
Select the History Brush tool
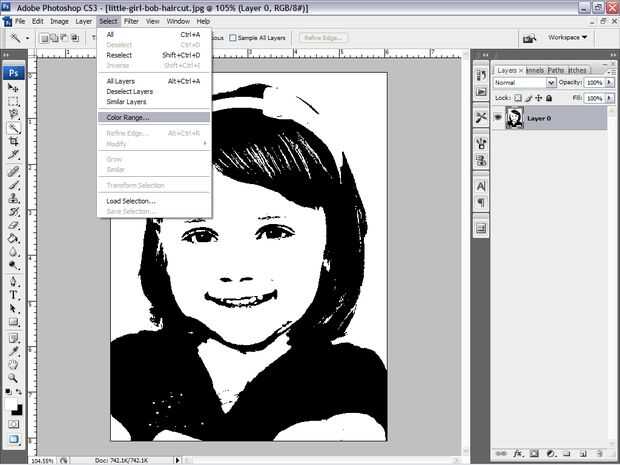pos(13,212)
